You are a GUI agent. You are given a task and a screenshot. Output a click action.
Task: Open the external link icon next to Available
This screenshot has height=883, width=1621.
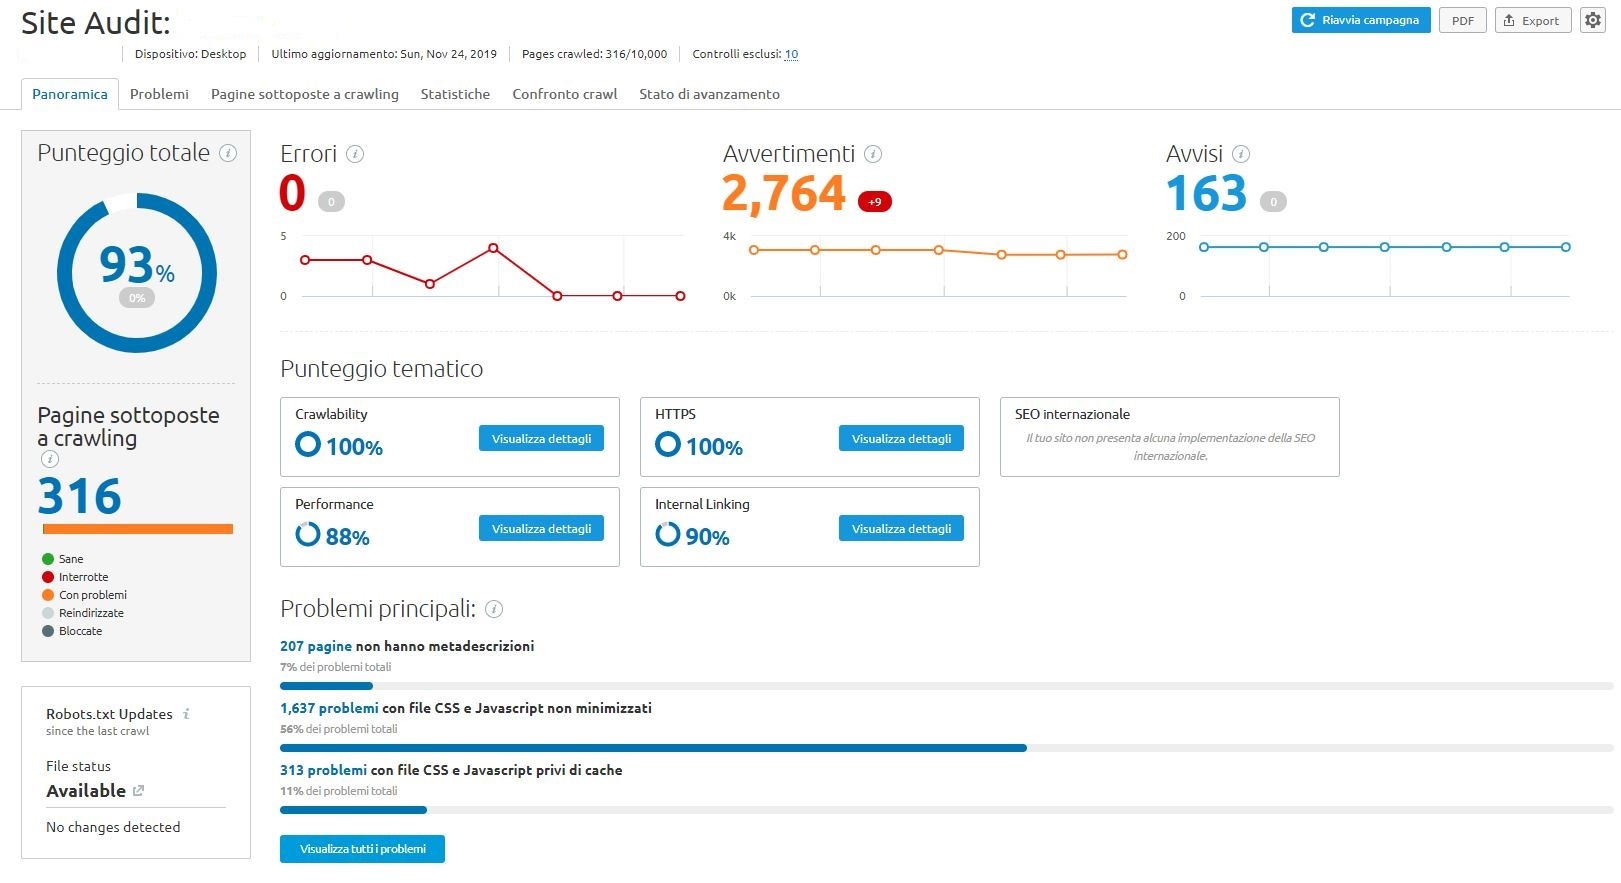click(x=138, y=790)
